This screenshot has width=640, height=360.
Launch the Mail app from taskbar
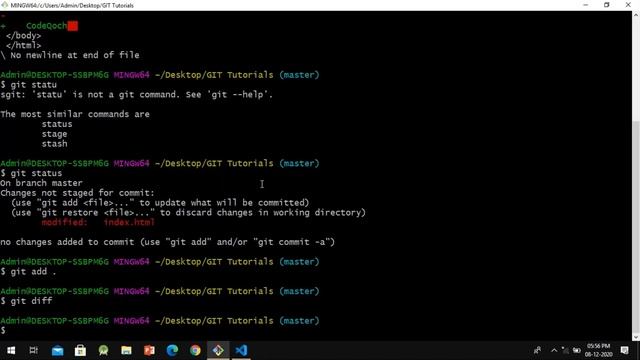pos(58,350)
